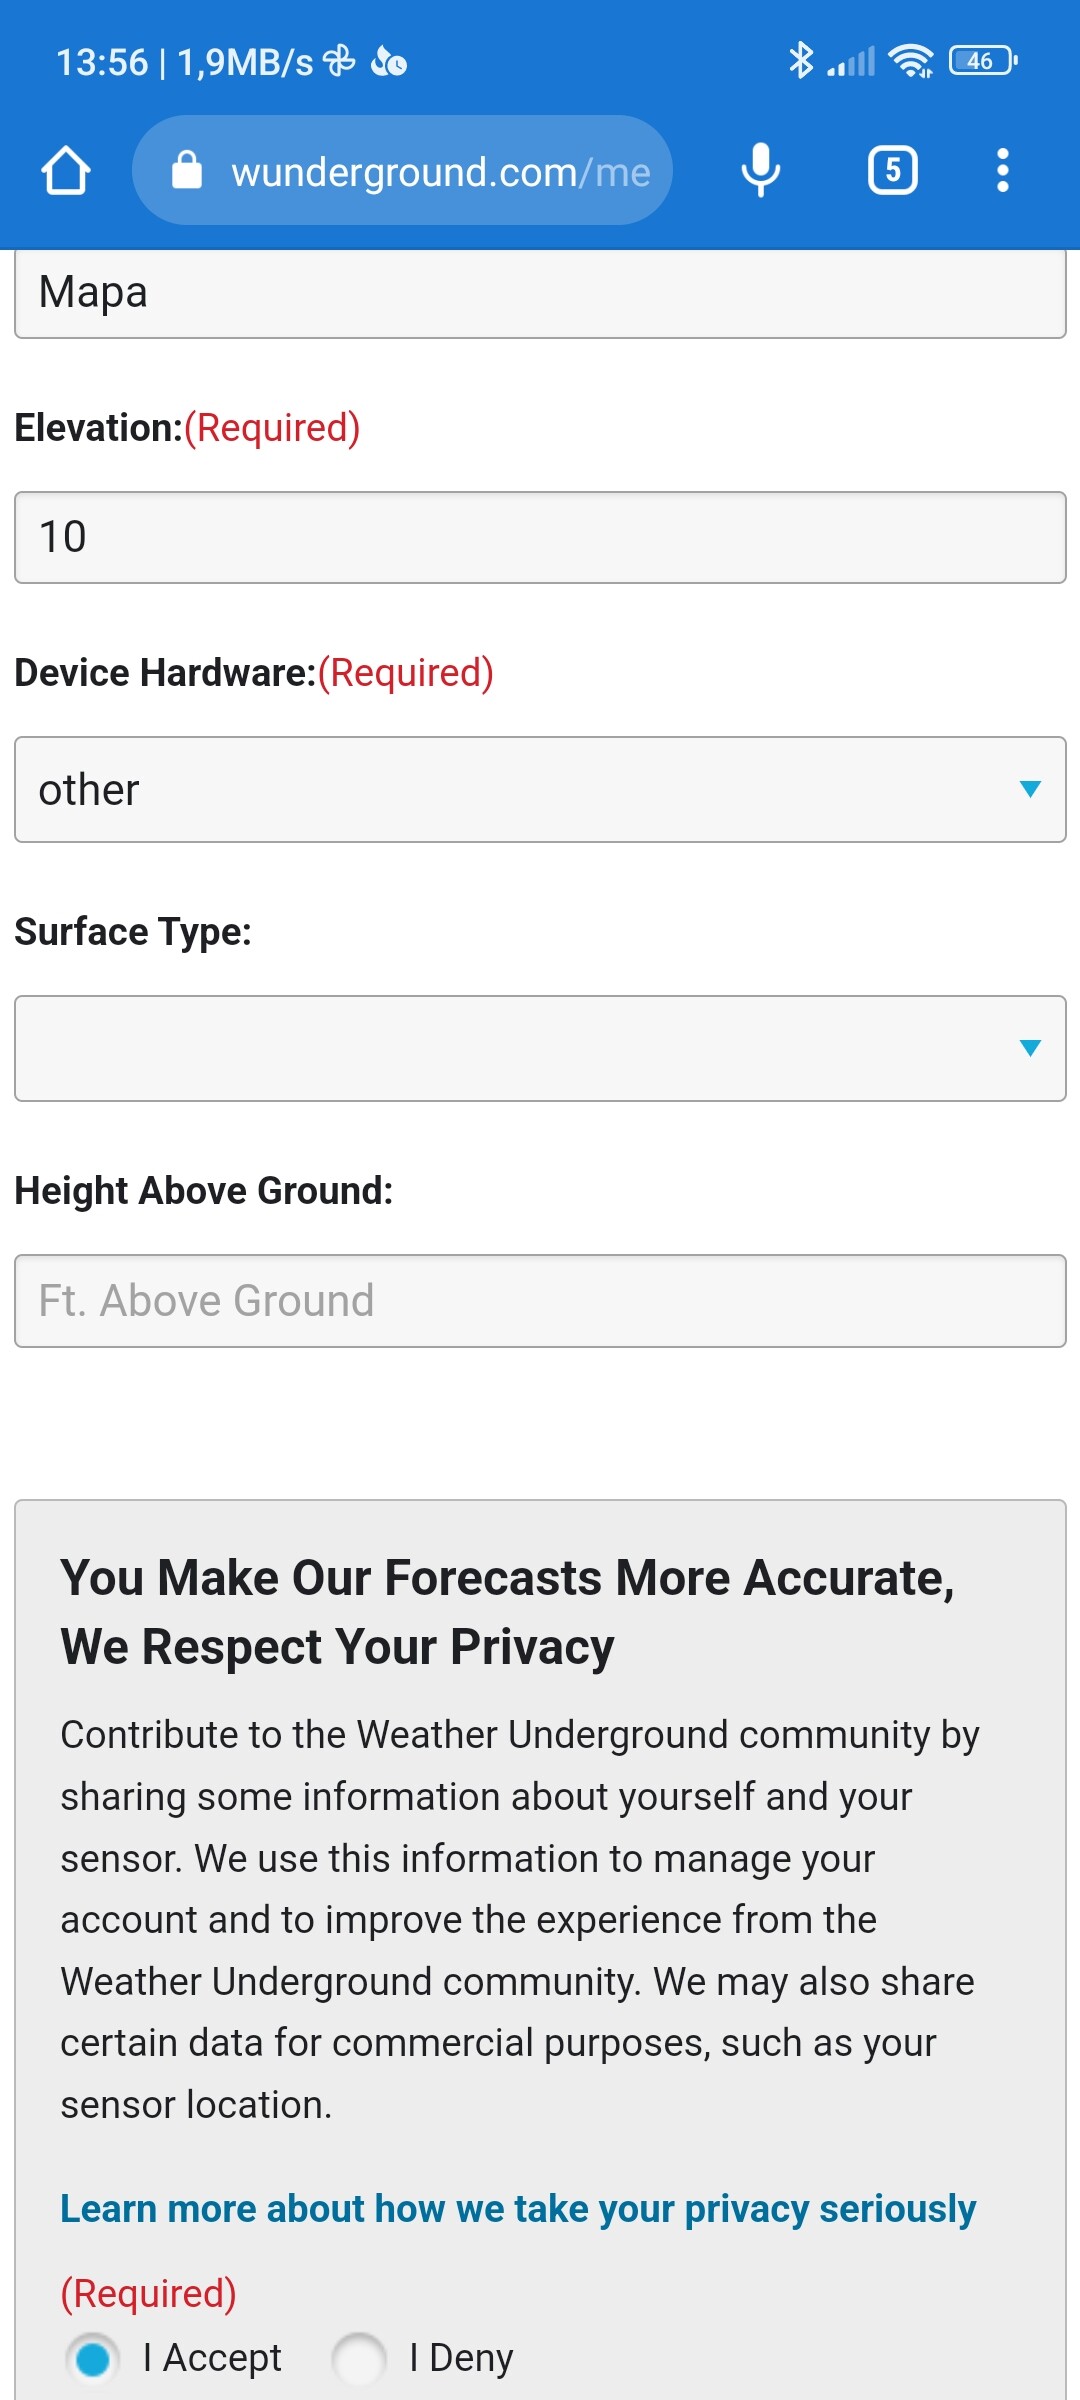Tap the Bluetooth status icon
This screenshot has height=2400, width=1080.
click(800, 61)
